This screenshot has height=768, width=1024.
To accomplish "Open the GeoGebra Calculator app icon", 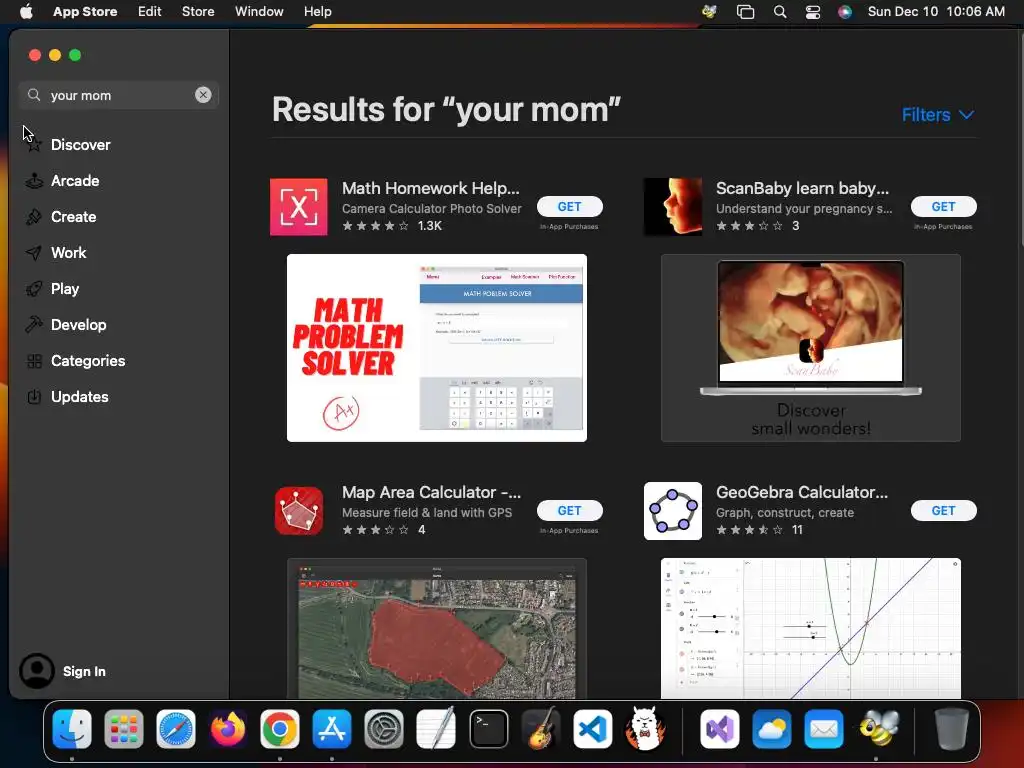I will click(x=673, y=511).
